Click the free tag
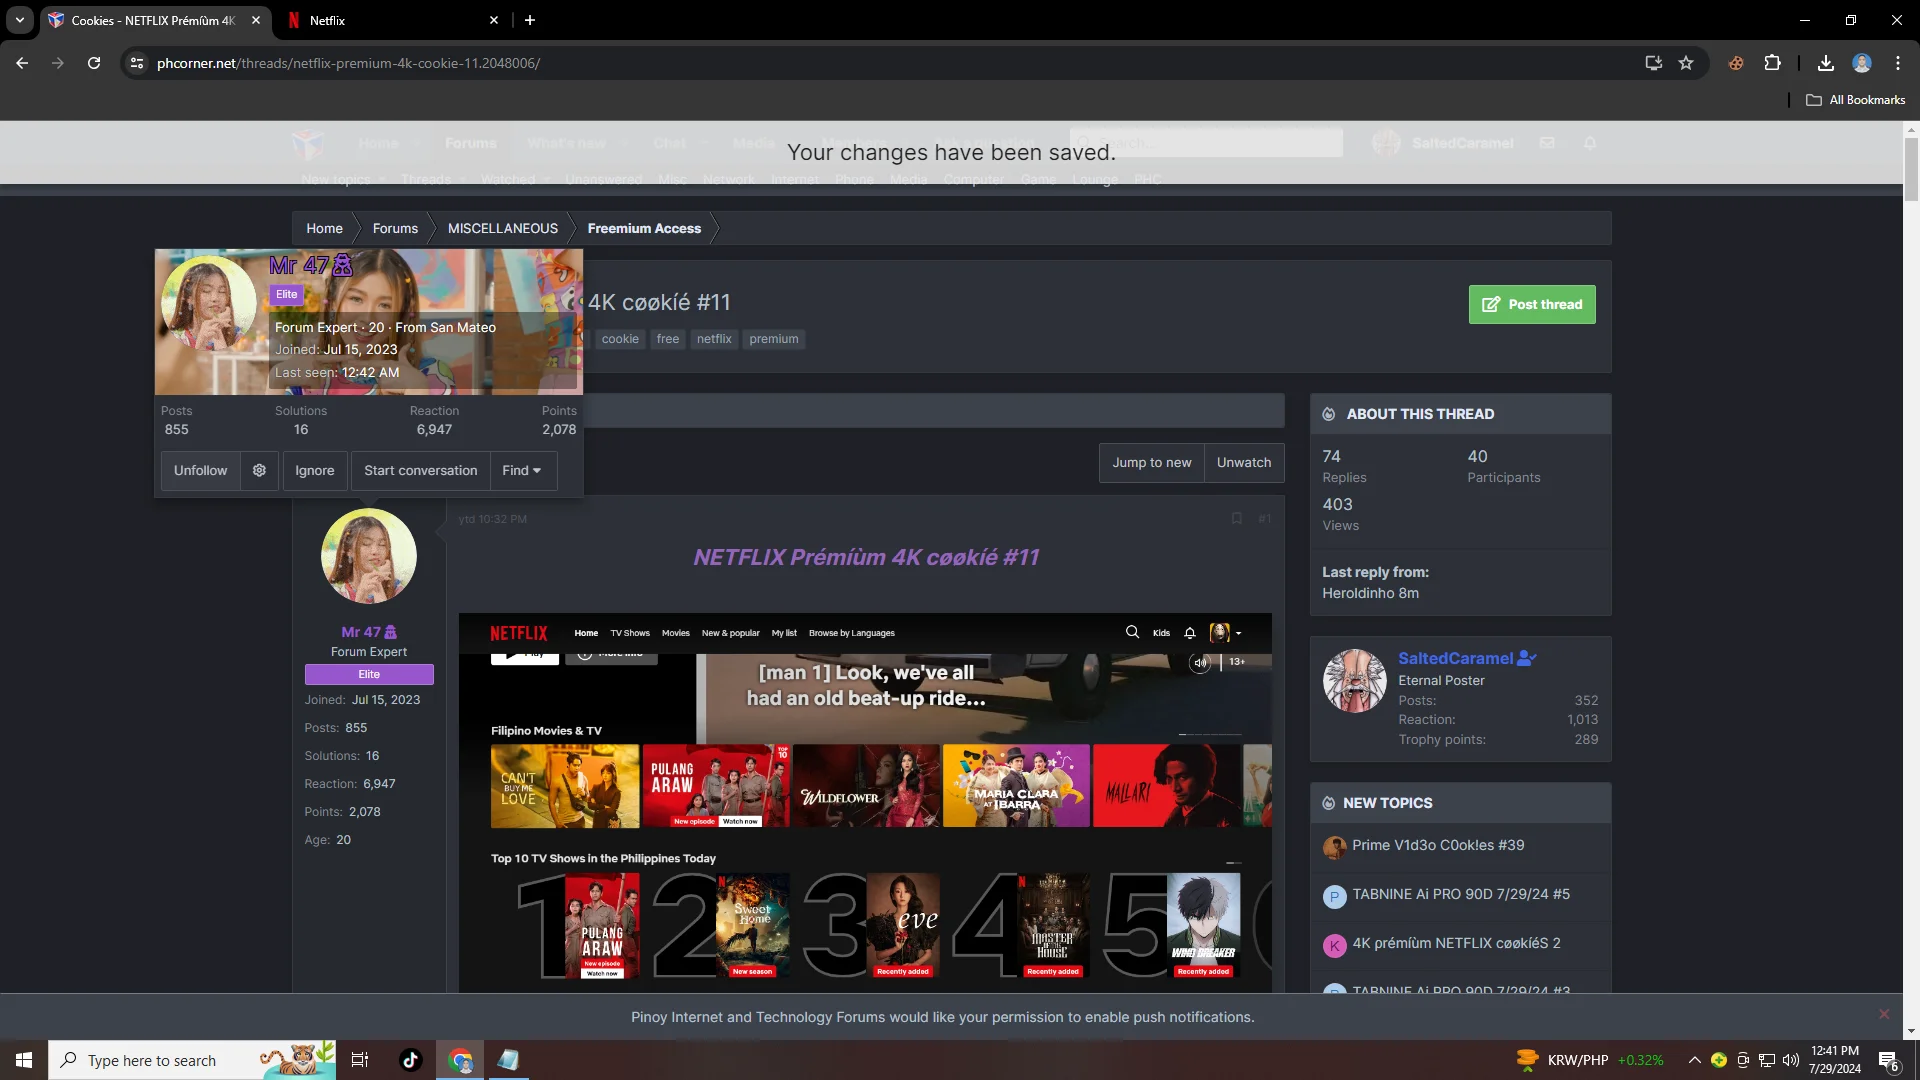The image size is (1920, 1080). tap(668, 339)
